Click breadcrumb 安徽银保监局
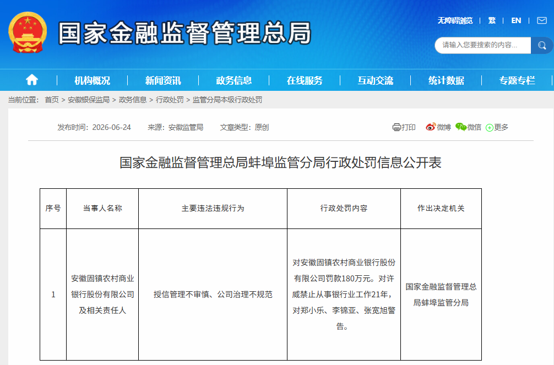The width and height of the screenshot is (554, 365). (x=89, y=100)
